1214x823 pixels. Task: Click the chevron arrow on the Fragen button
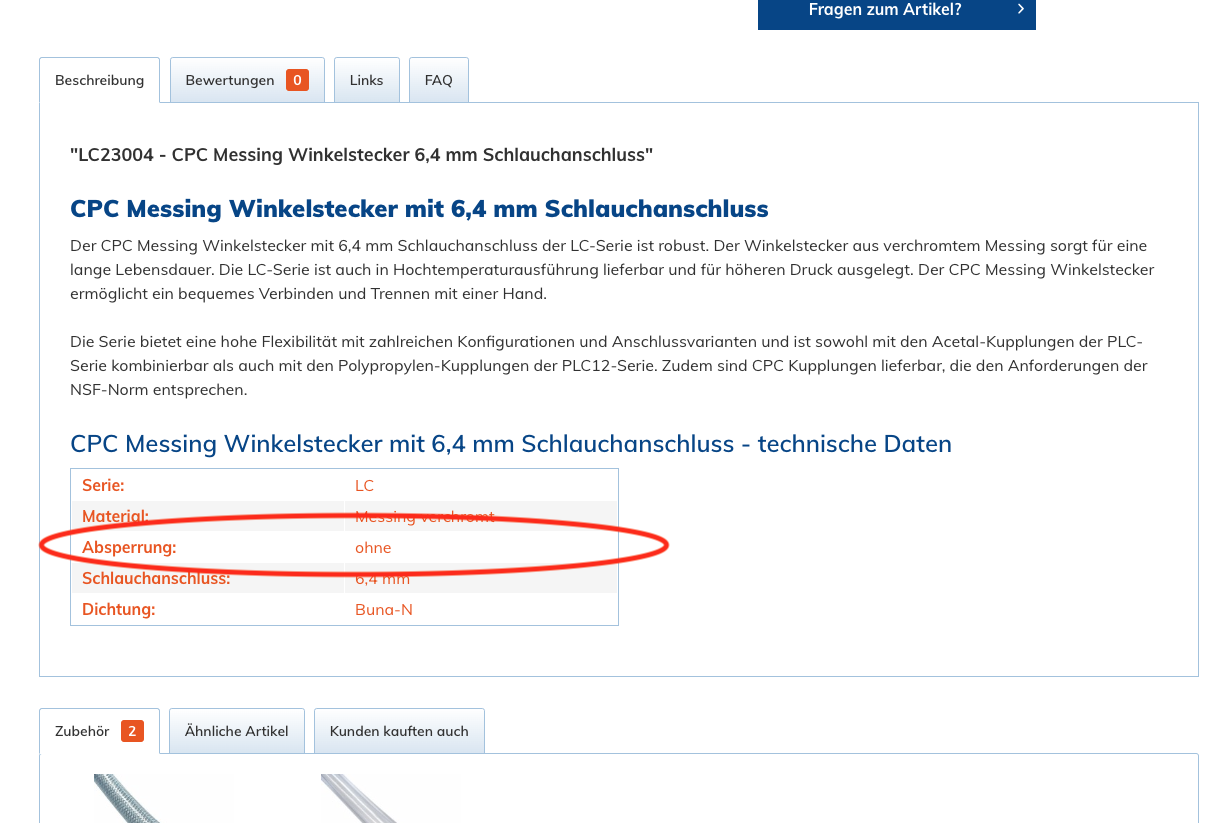click(x=1020, y=10)
